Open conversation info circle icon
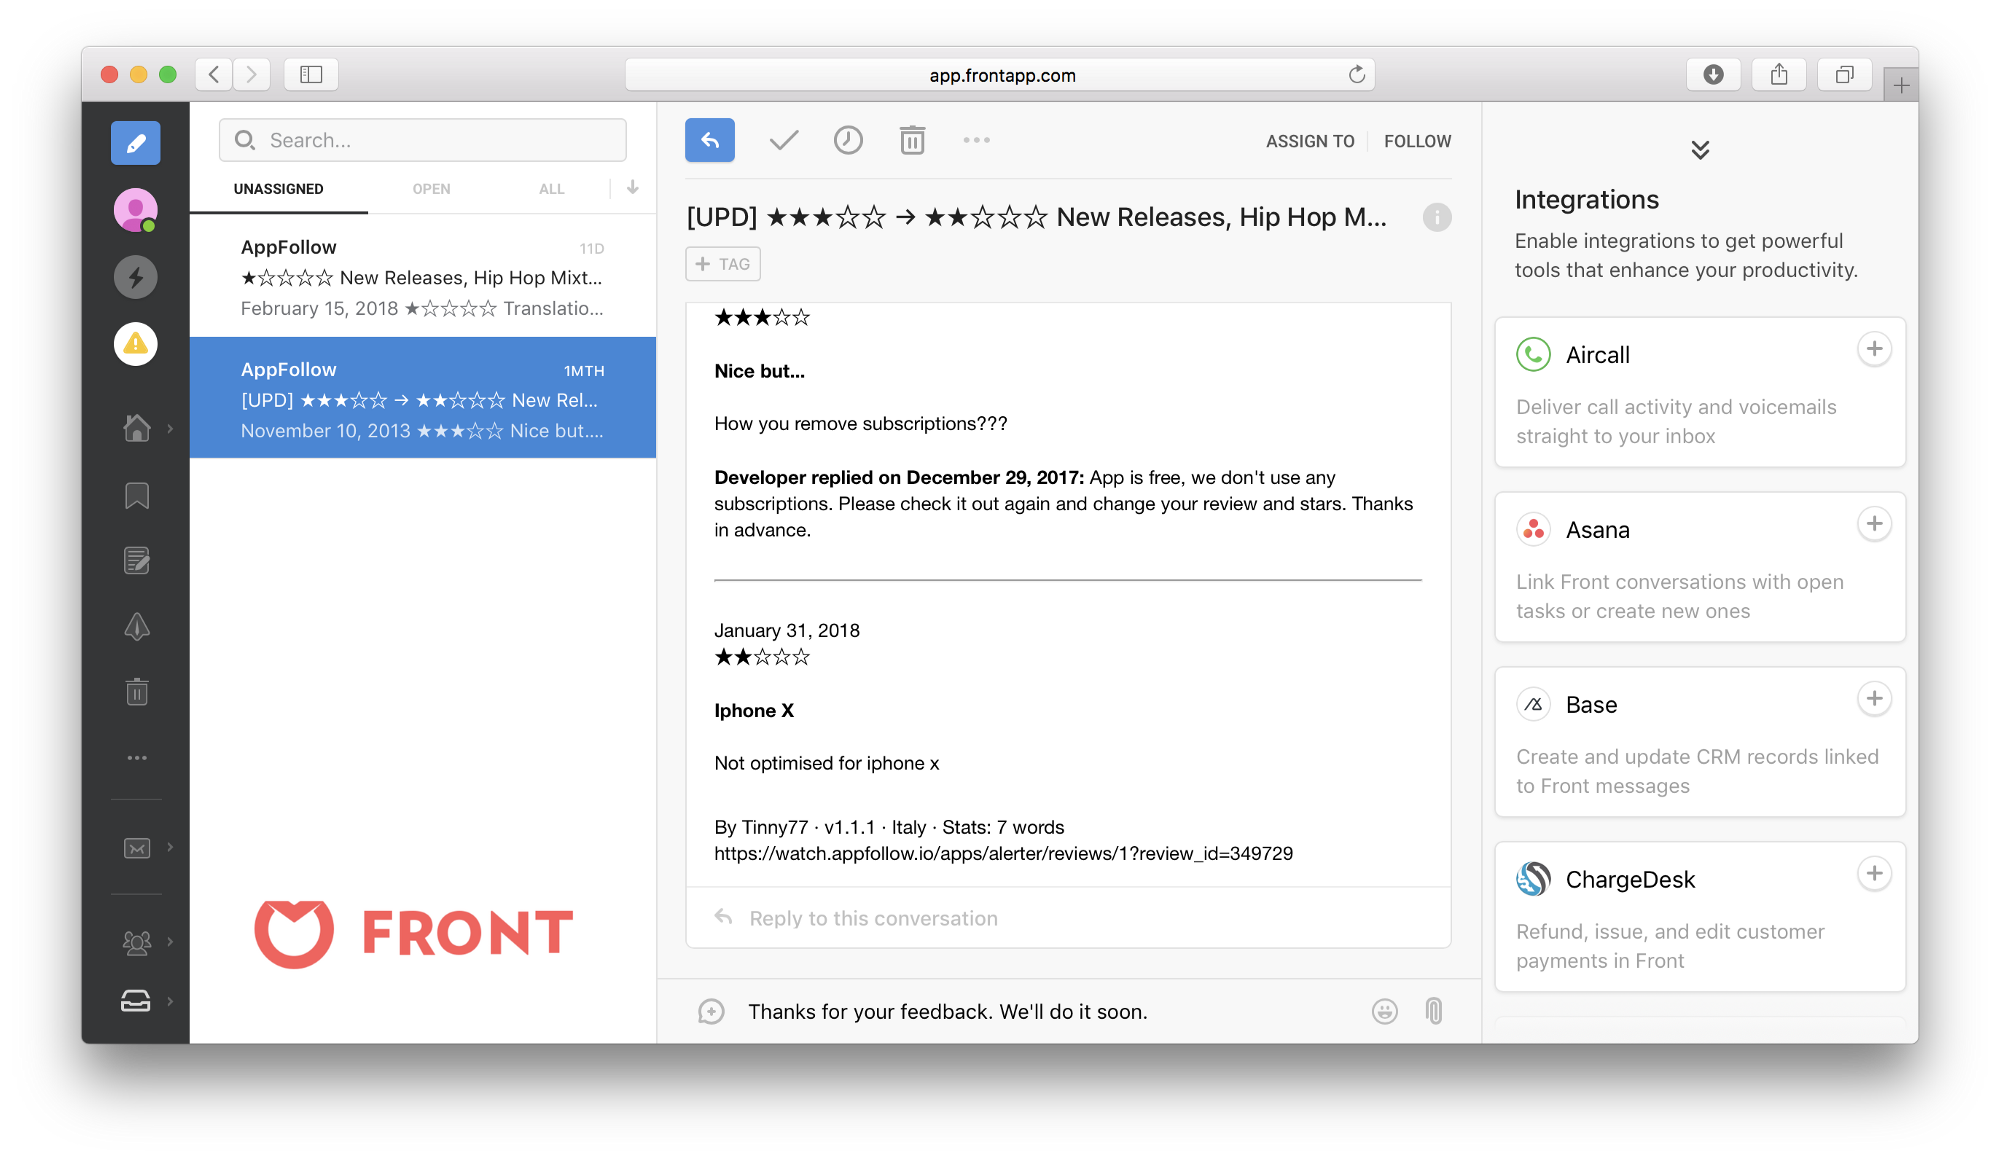 point(1437,217)
